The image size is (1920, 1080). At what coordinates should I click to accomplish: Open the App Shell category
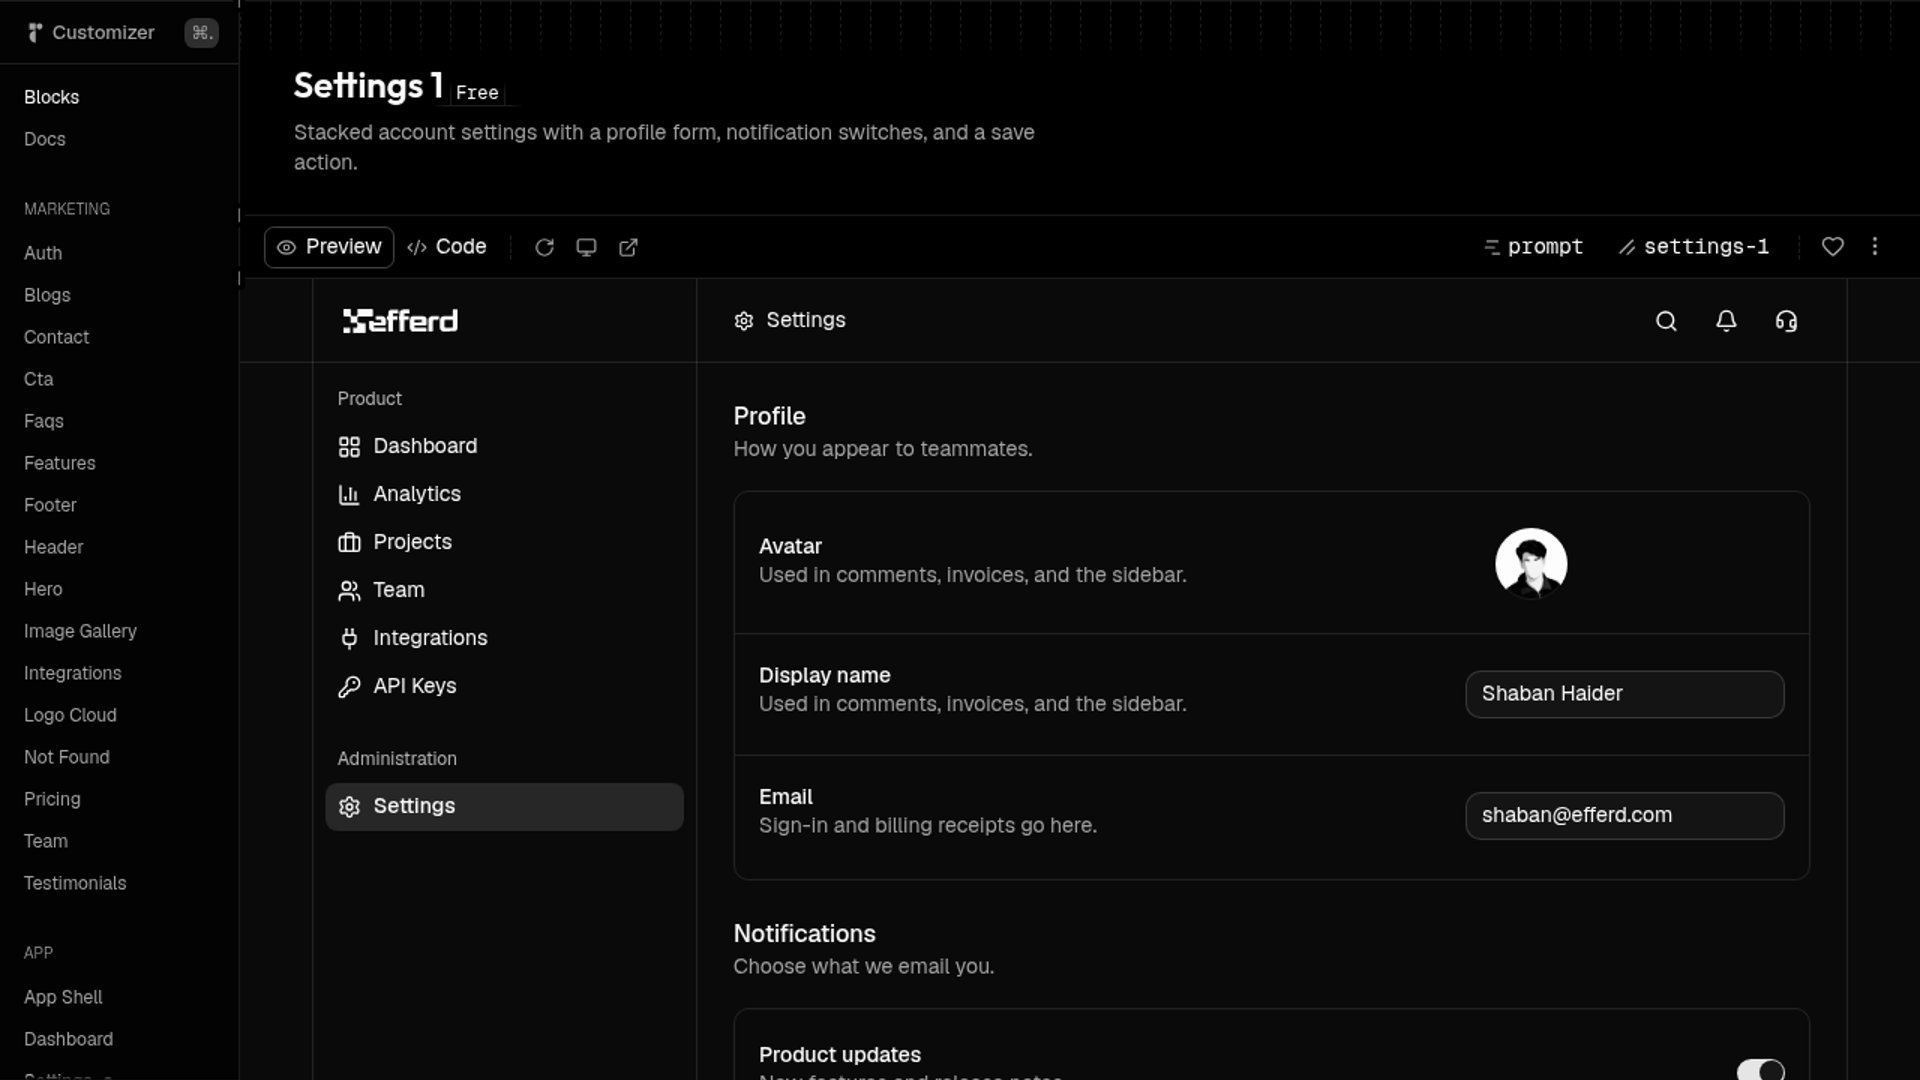[63, 997]
